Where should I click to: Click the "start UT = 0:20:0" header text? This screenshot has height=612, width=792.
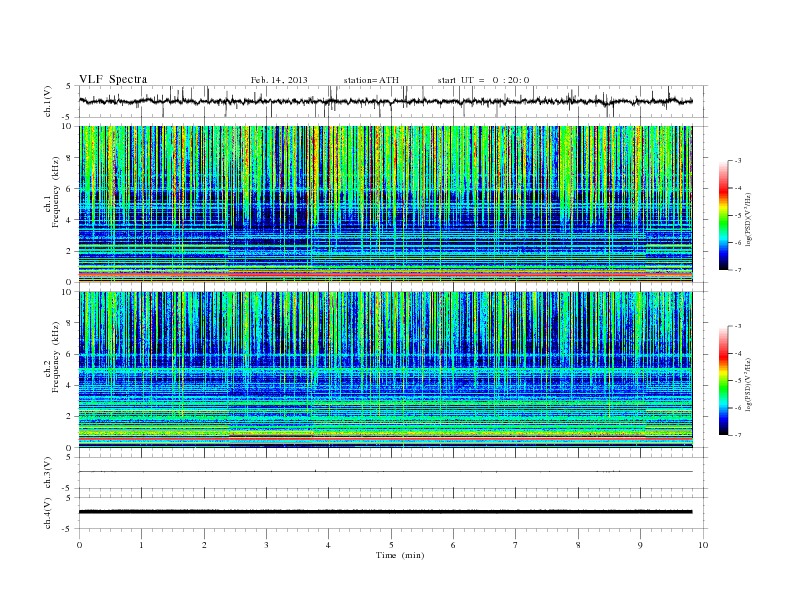(483, 80)
